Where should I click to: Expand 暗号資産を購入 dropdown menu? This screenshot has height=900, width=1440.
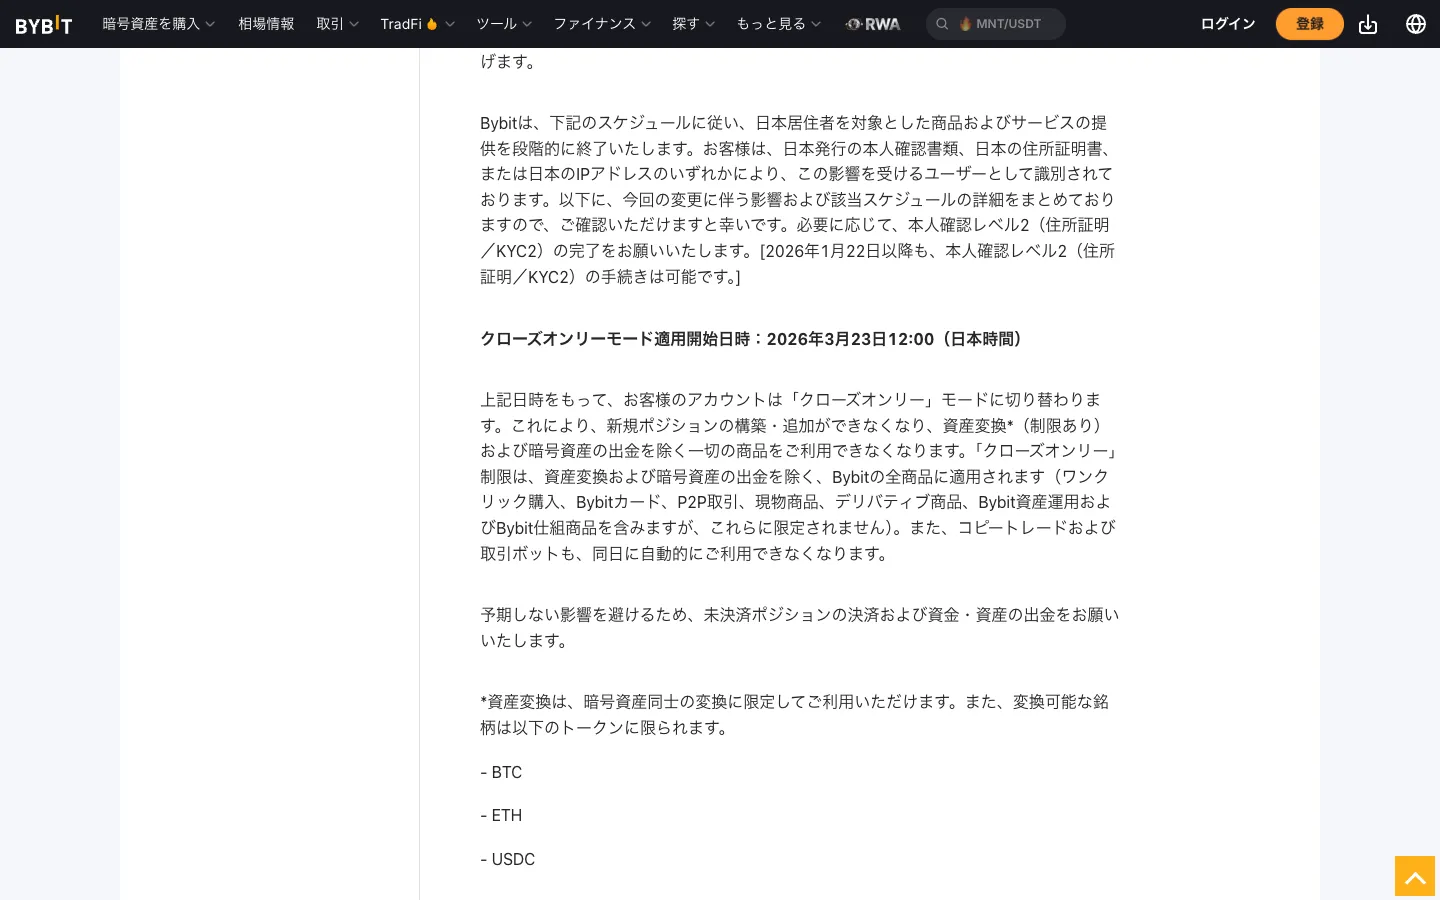pyautogui.click(x=159, y=24)
